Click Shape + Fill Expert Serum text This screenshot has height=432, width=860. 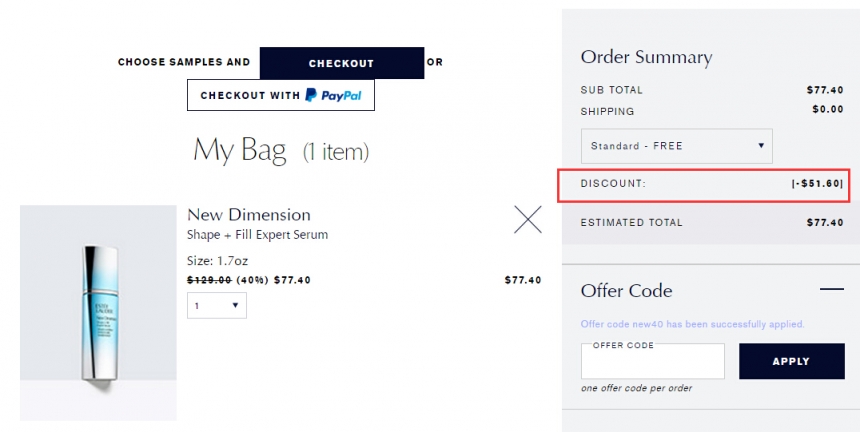257,235
